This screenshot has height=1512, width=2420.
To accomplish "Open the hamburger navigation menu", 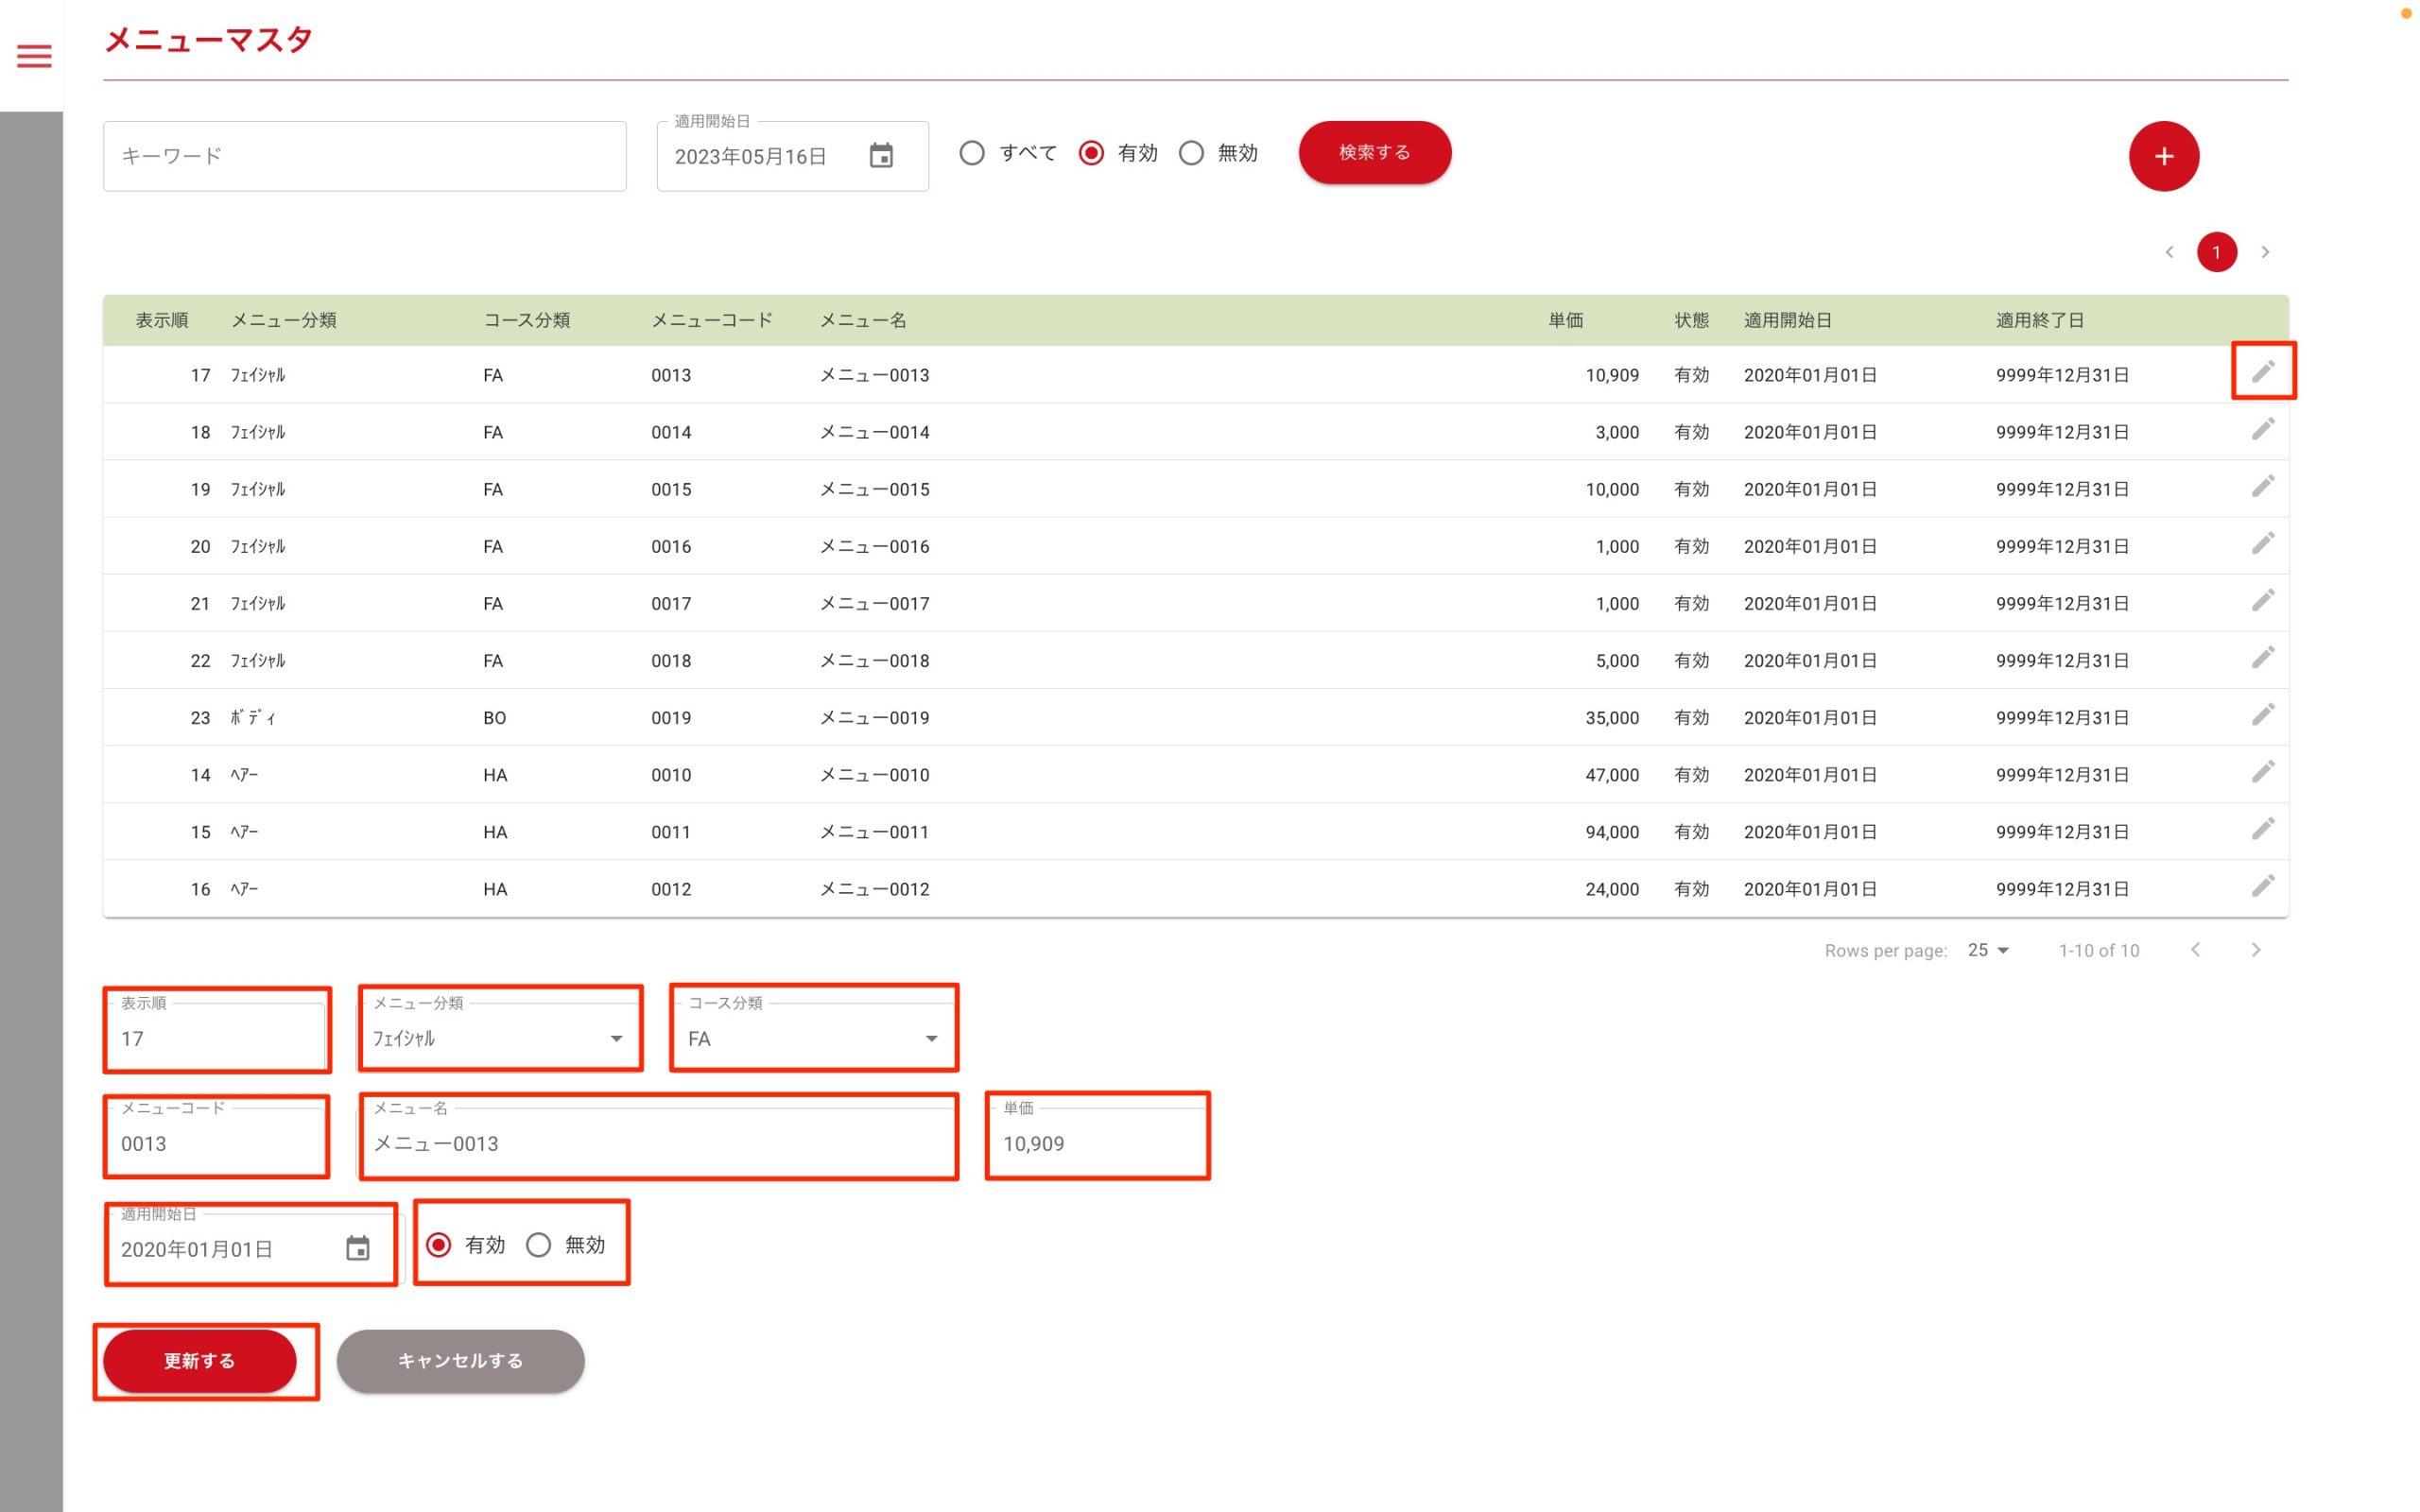I will [34, 56].
